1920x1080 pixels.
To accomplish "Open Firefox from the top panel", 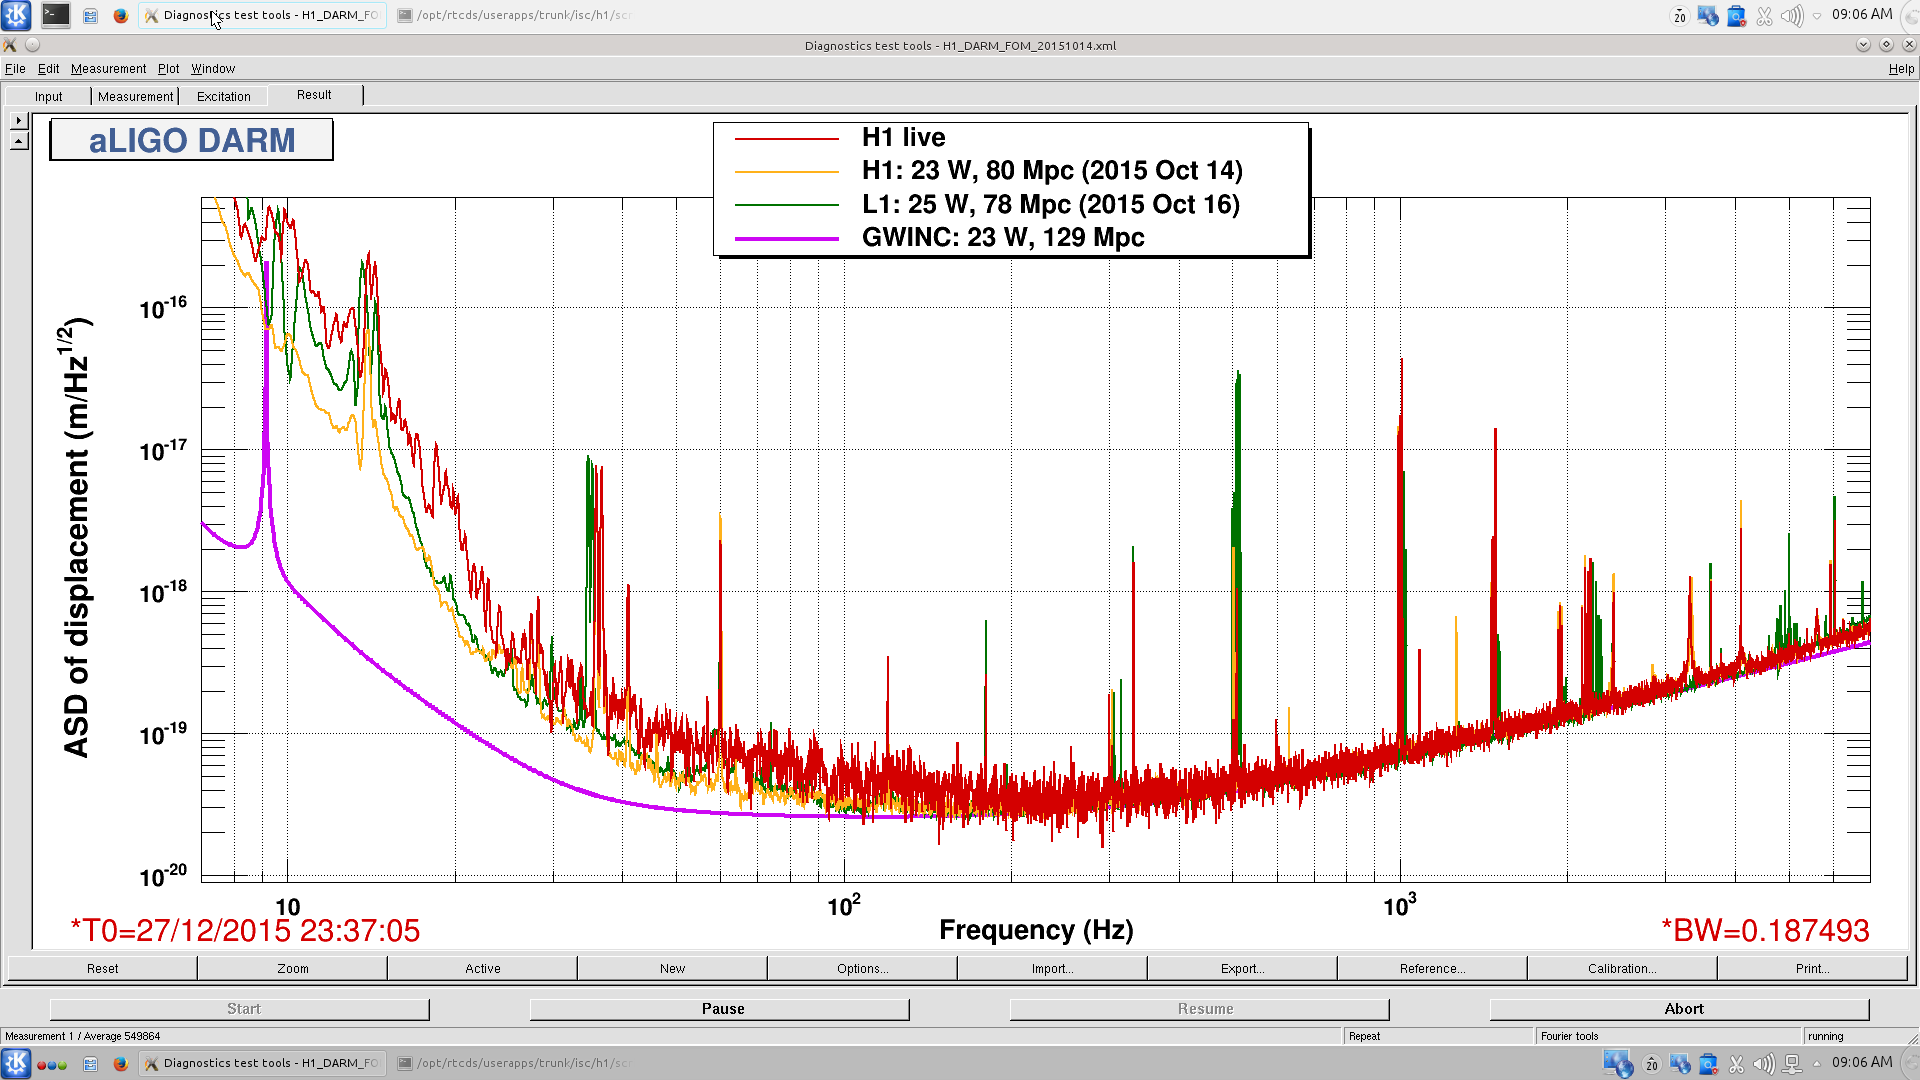I will coord(121,15).
